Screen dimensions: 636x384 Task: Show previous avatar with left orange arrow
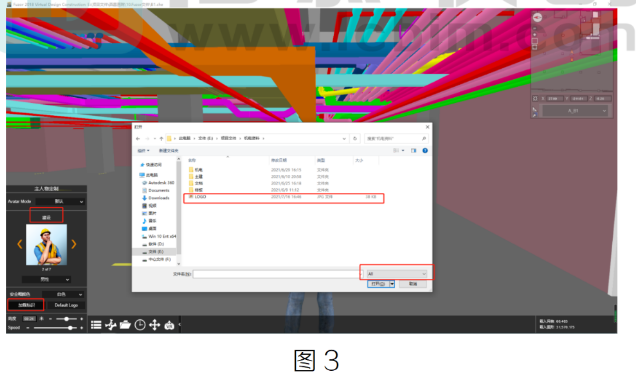point(19,244)
